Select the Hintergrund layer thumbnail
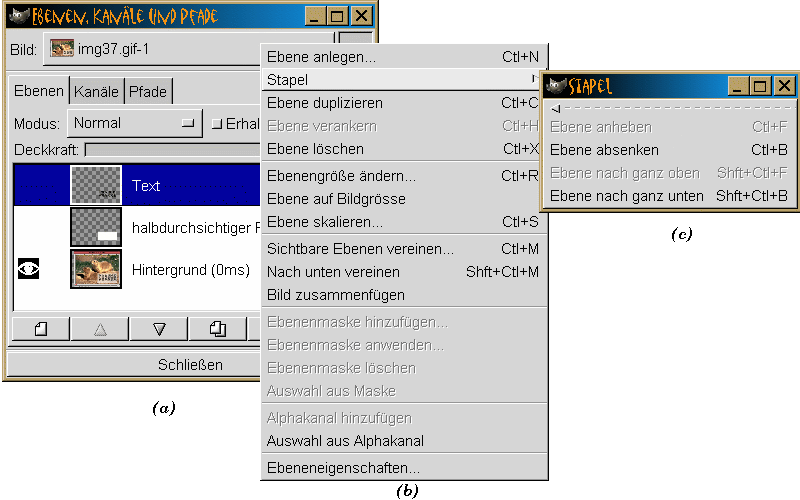 (96, 269)
